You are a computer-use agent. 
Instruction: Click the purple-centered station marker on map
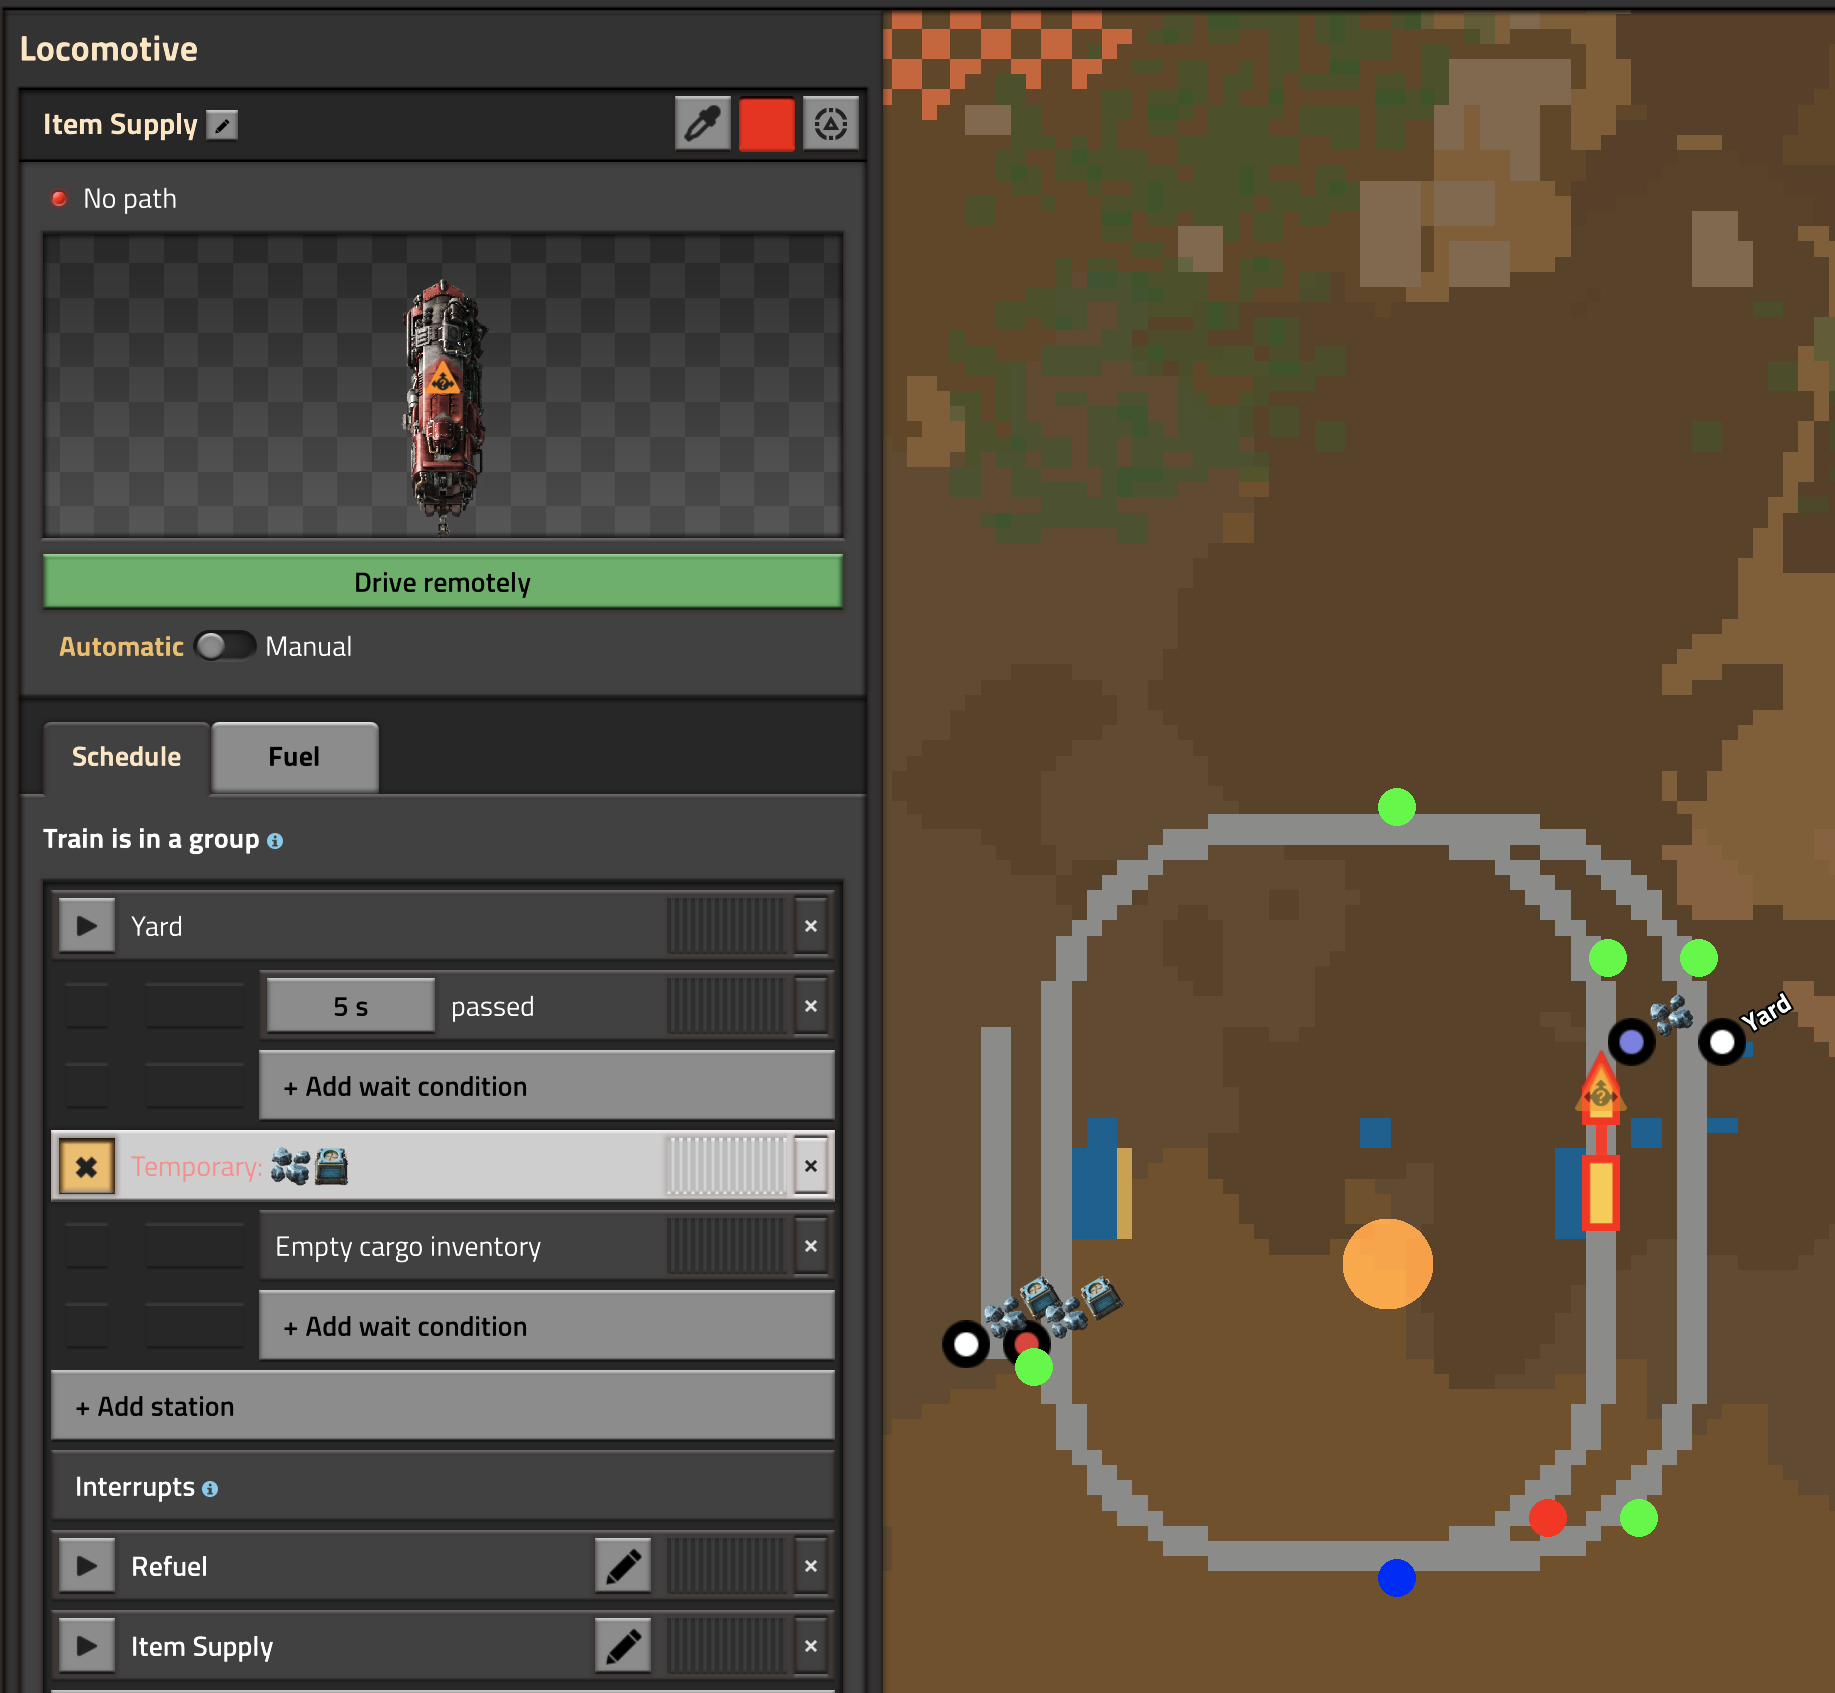point(1631,1042)
